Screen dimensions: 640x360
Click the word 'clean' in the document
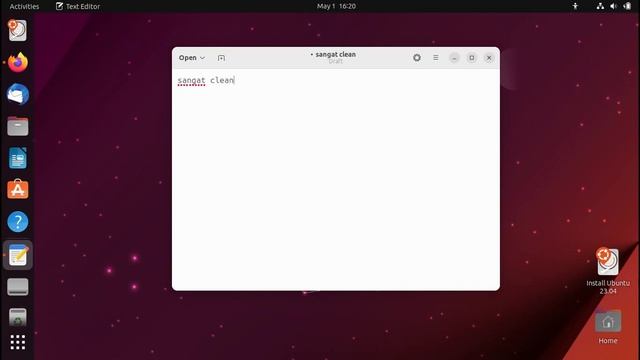coord(222,80)
